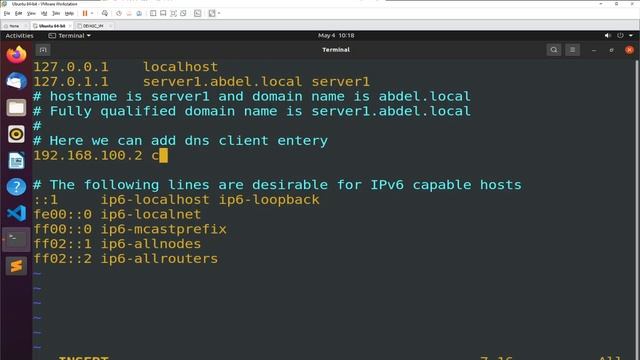Open the Files manager dock icon

click(x=16, y=108)
